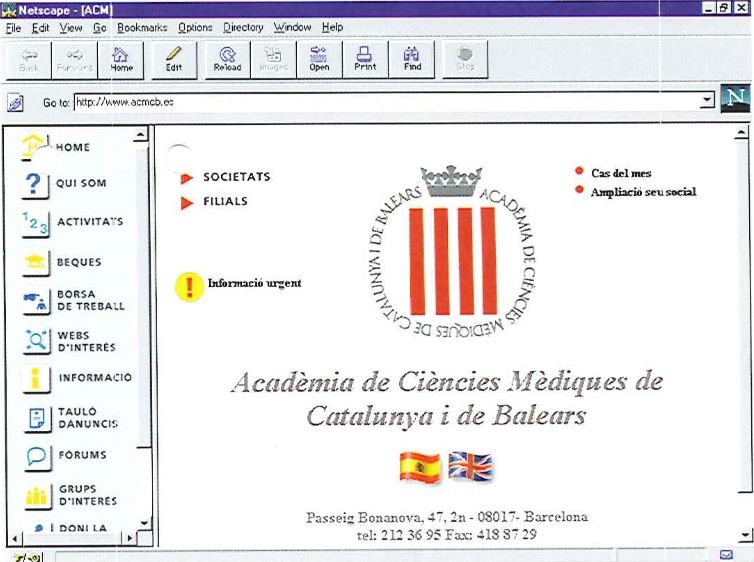754x562 pixels.
Task: Click the Edit pencil toolbar button
Action: click(174, 59)
